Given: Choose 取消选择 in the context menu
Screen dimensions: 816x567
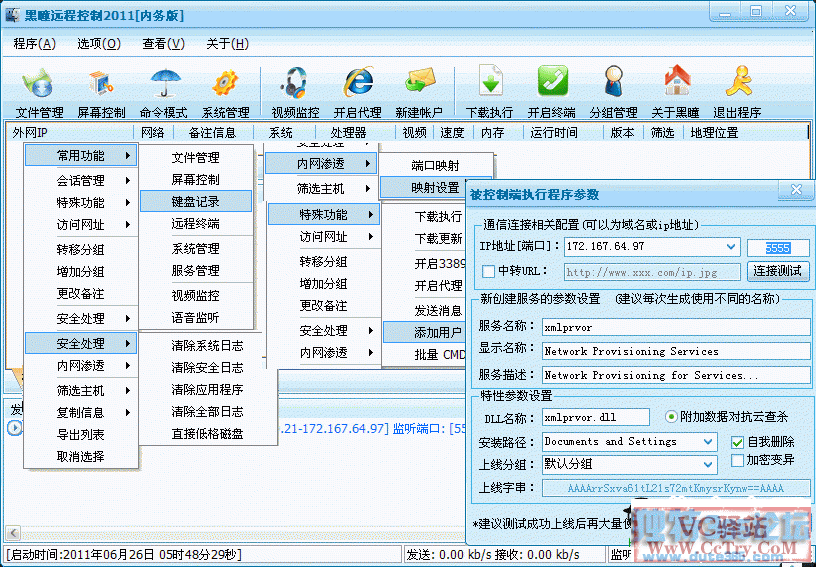Looking at the screenshot, I should point(81,456).
